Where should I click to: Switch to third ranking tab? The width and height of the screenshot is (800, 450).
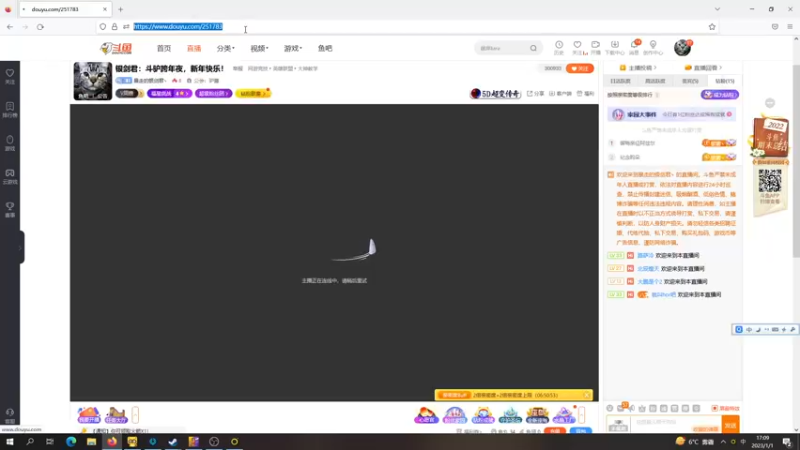690,81
